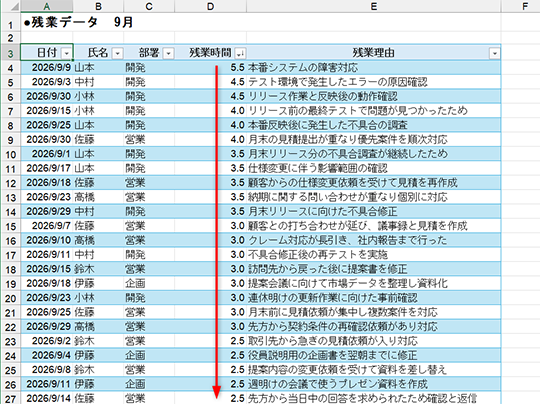Select column F header
This screenshot has height=404, width=540.
[x=525, y=6]
